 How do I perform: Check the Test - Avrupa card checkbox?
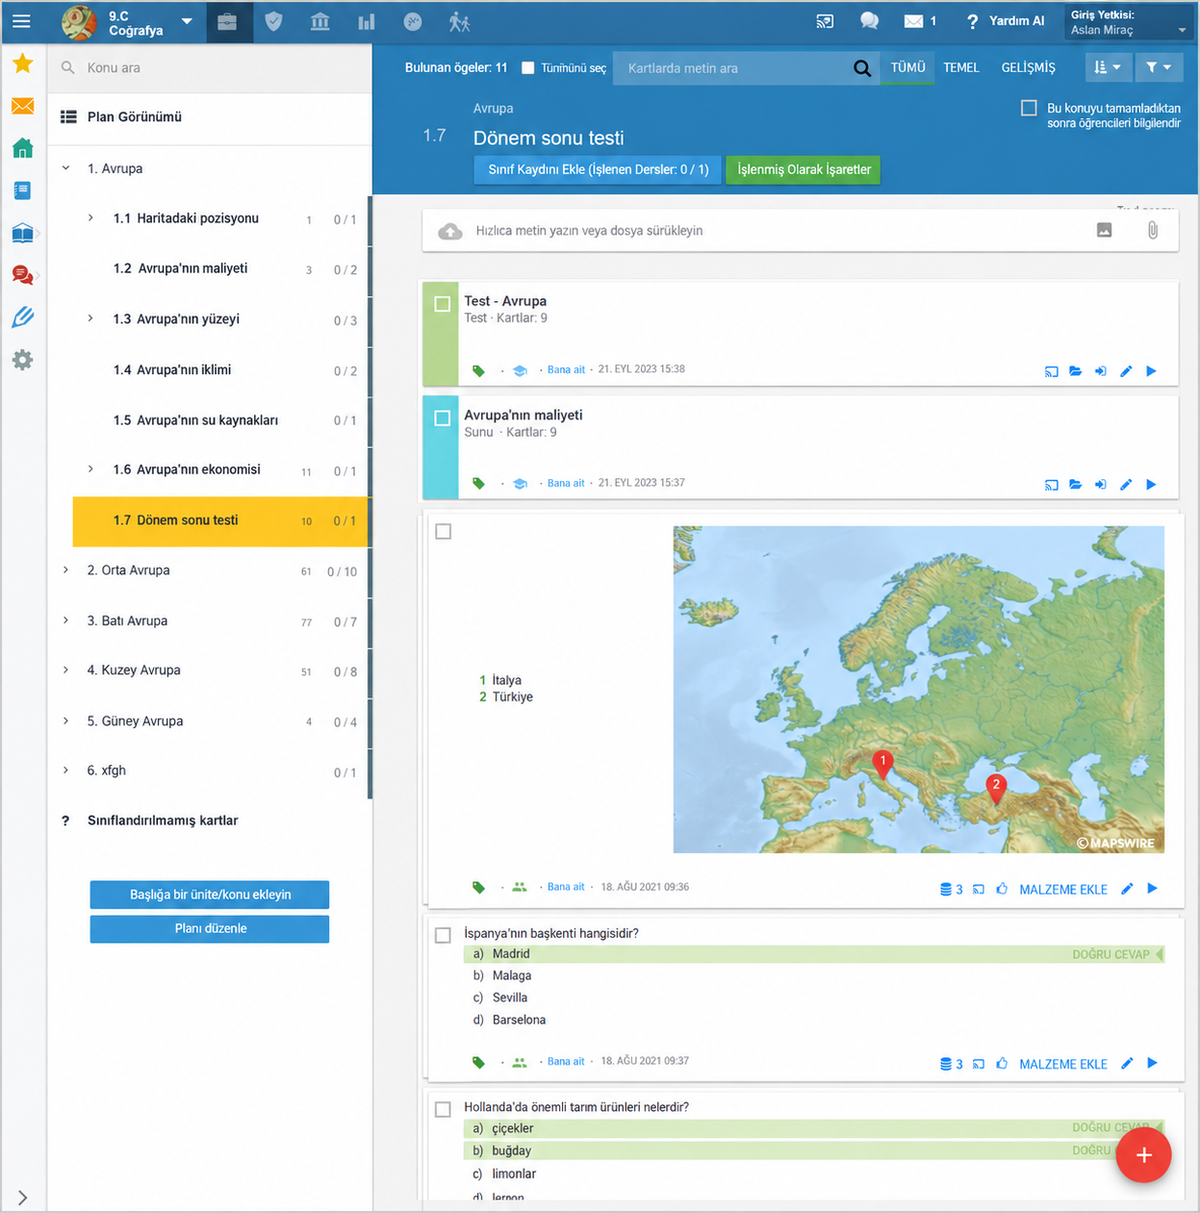(x=442, y=304)
